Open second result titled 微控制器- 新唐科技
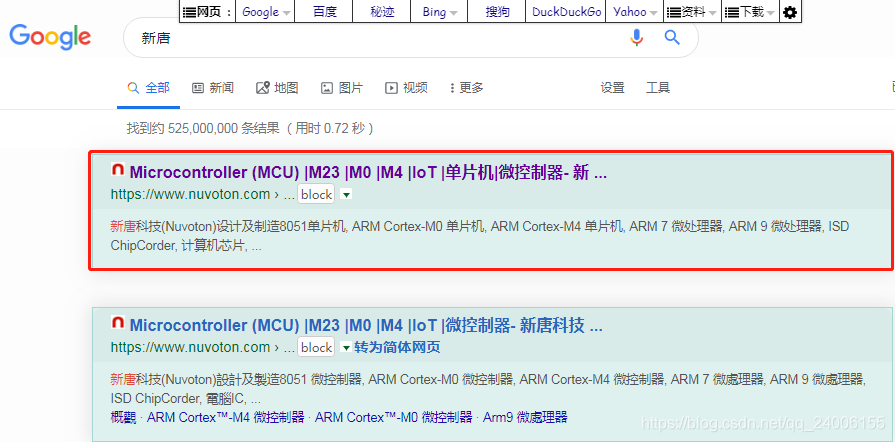895x442 pixels. [x=366, y=326]
